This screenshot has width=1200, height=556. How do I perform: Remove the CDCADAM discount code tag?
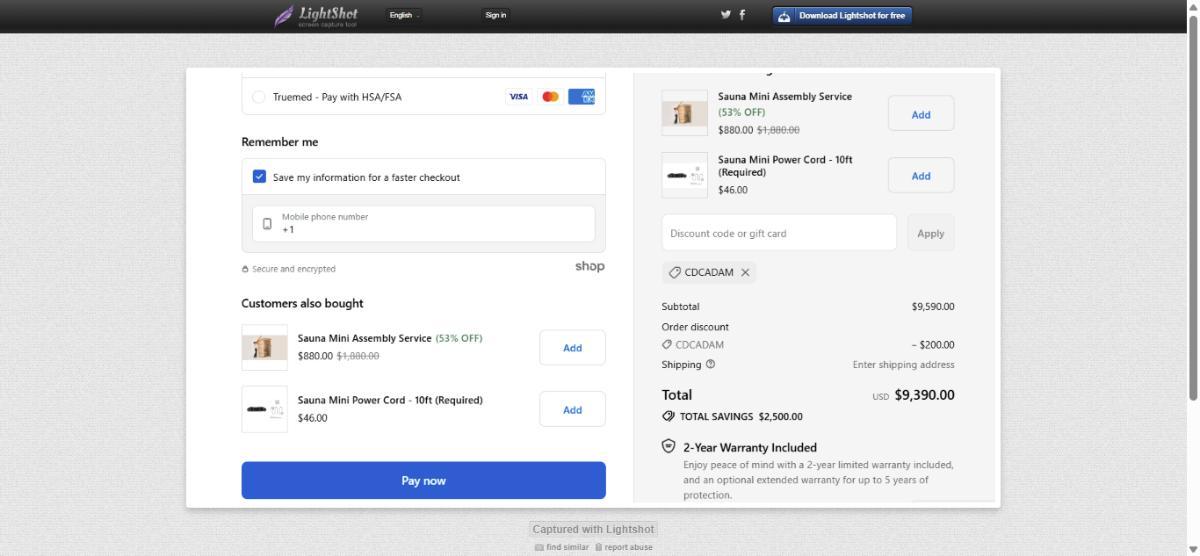tap(745, 272)
